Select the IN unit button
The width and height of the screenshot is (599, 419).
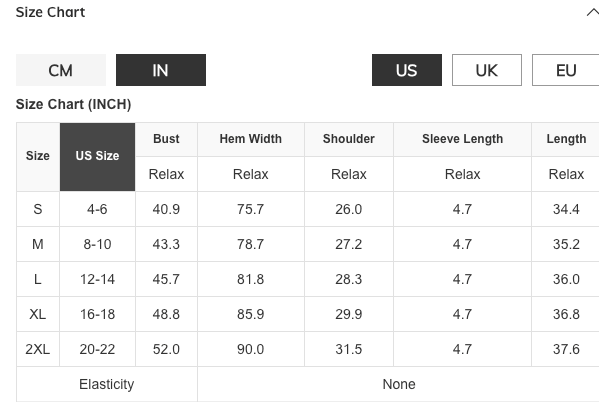tap(161, 70)
